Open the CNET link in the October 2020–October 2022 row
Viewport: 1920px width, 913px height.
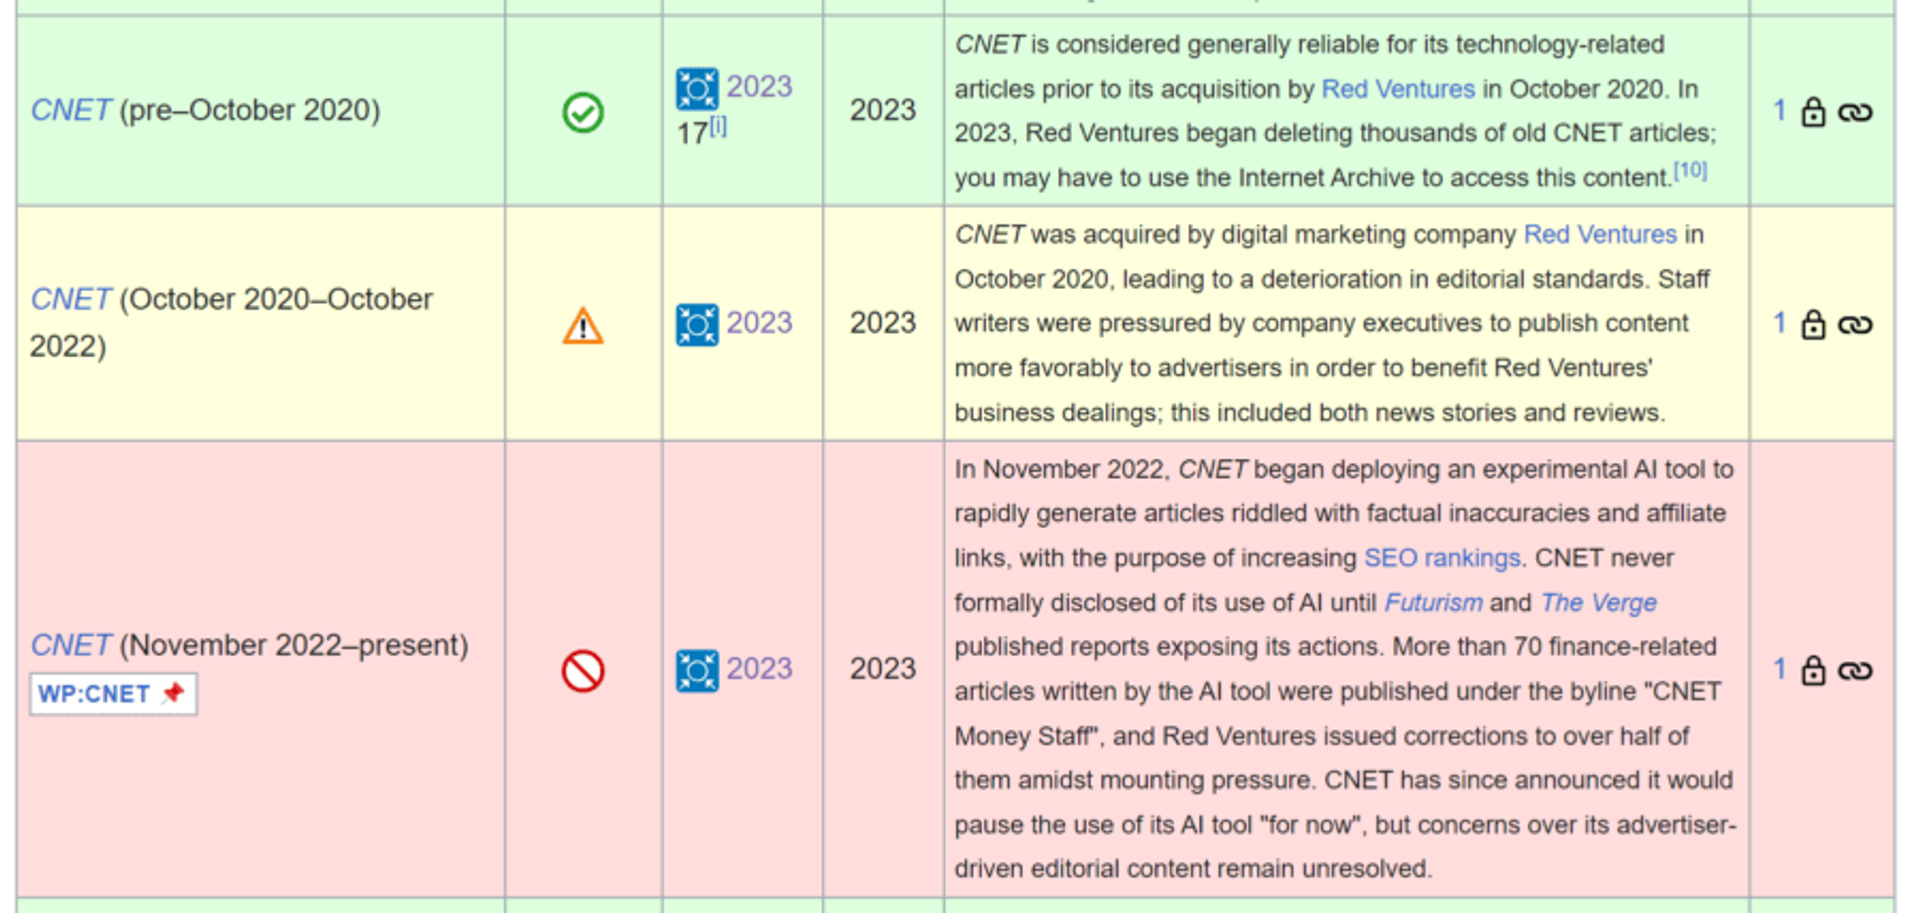[70, 299]
